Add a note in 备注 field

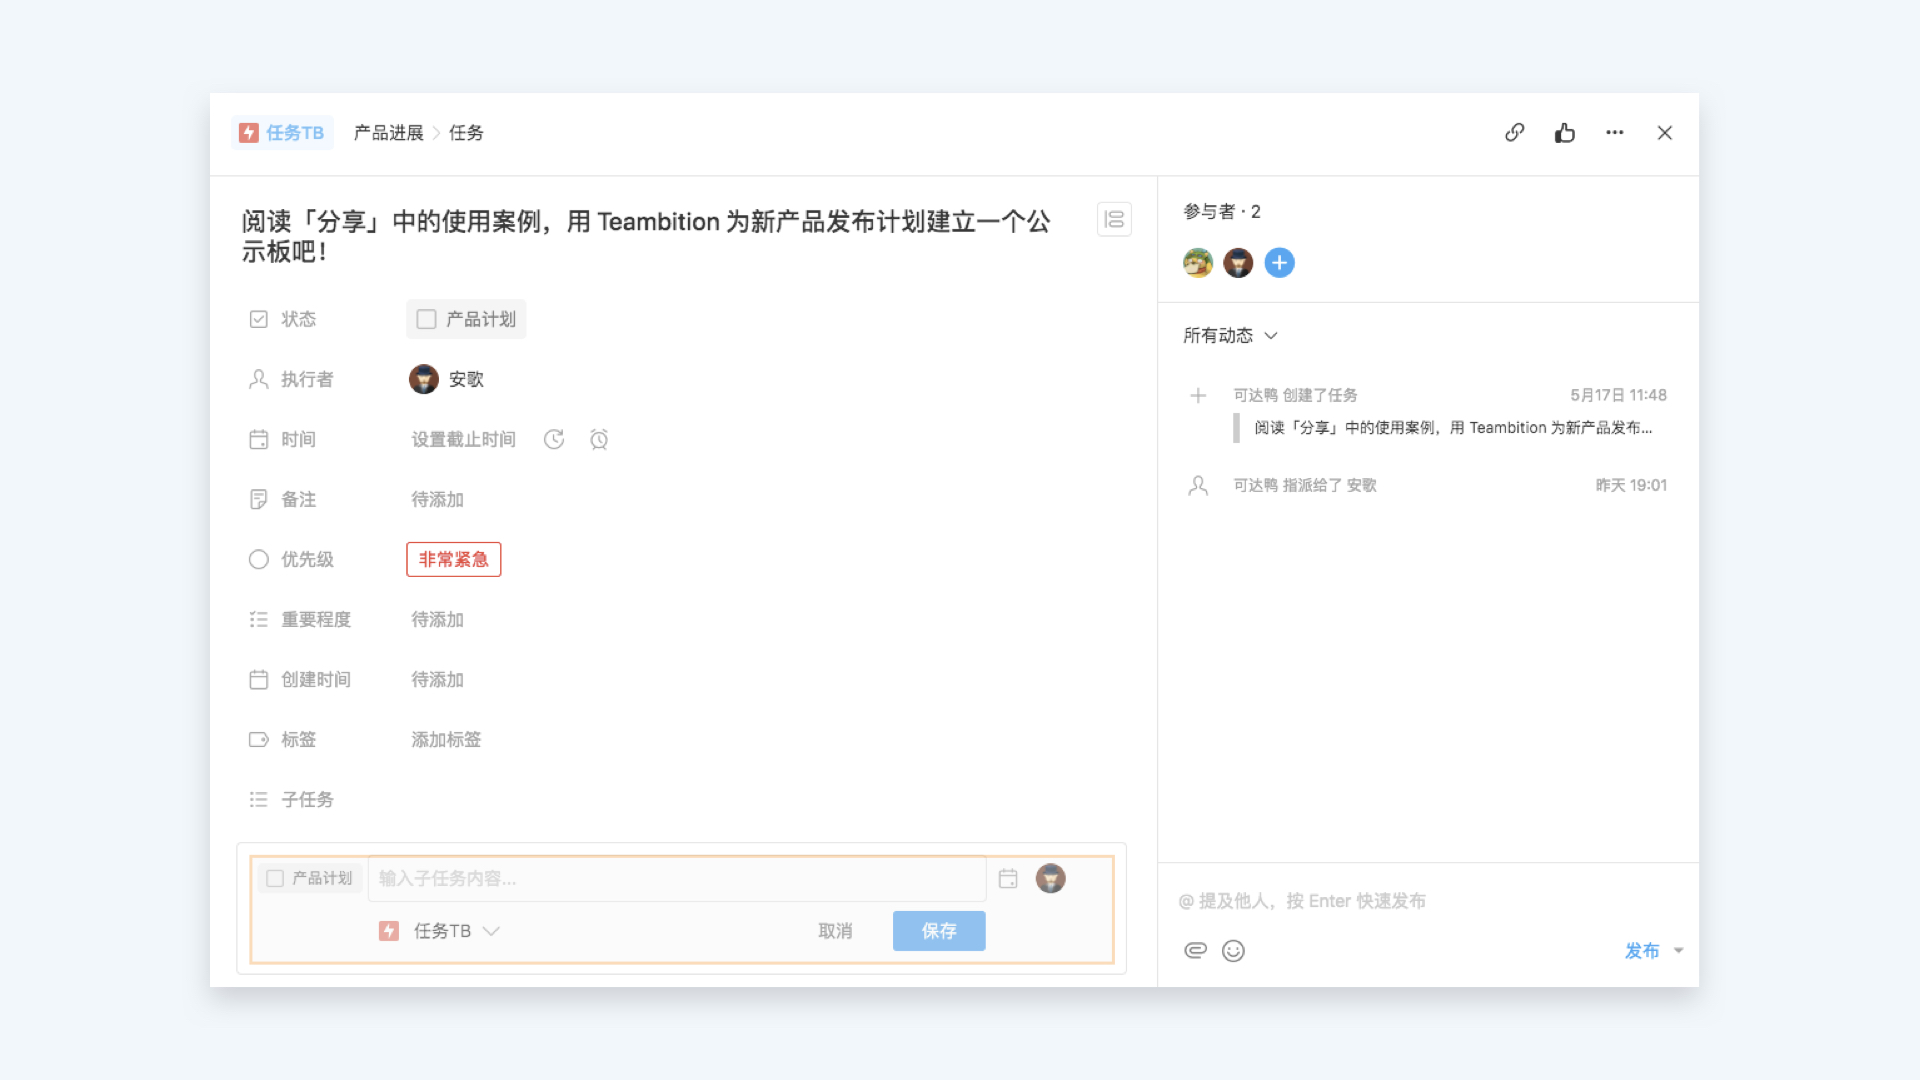437,499
